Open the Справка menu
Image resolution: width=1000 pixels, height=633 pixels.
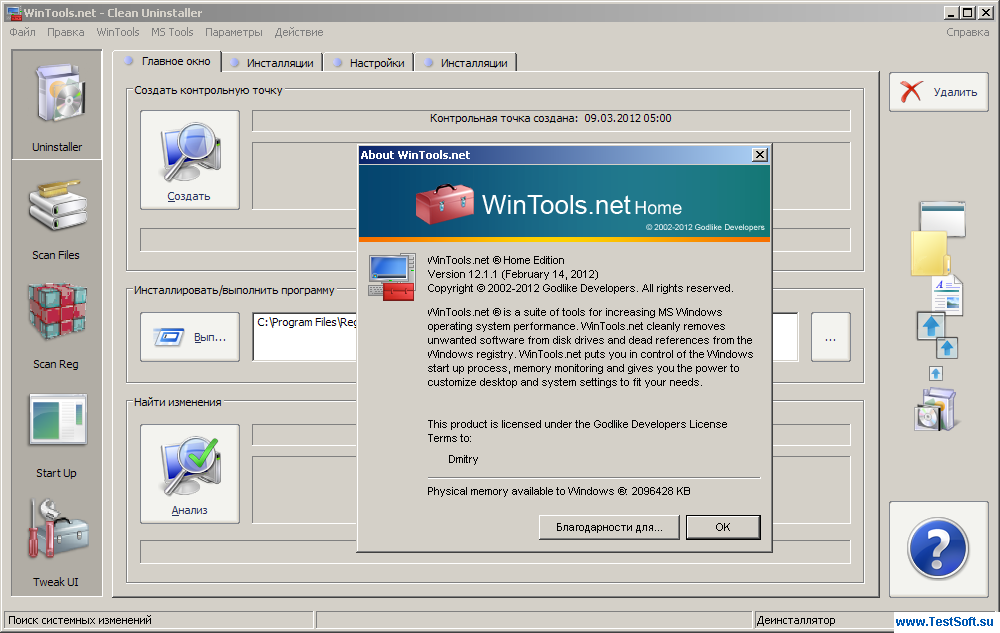click(x=967, y=32)
